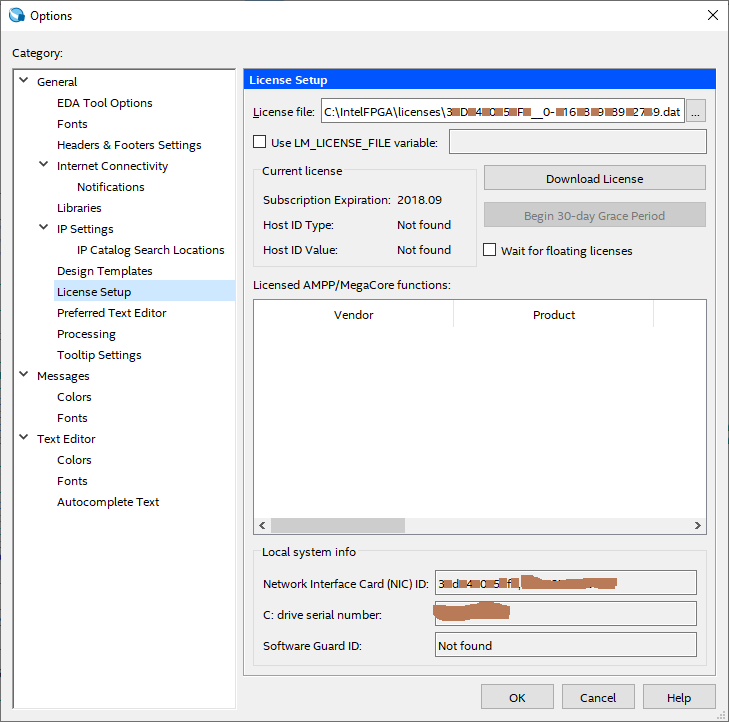Collapse the Text Editor category
The image size is (729, 722).
click(24, 437)
